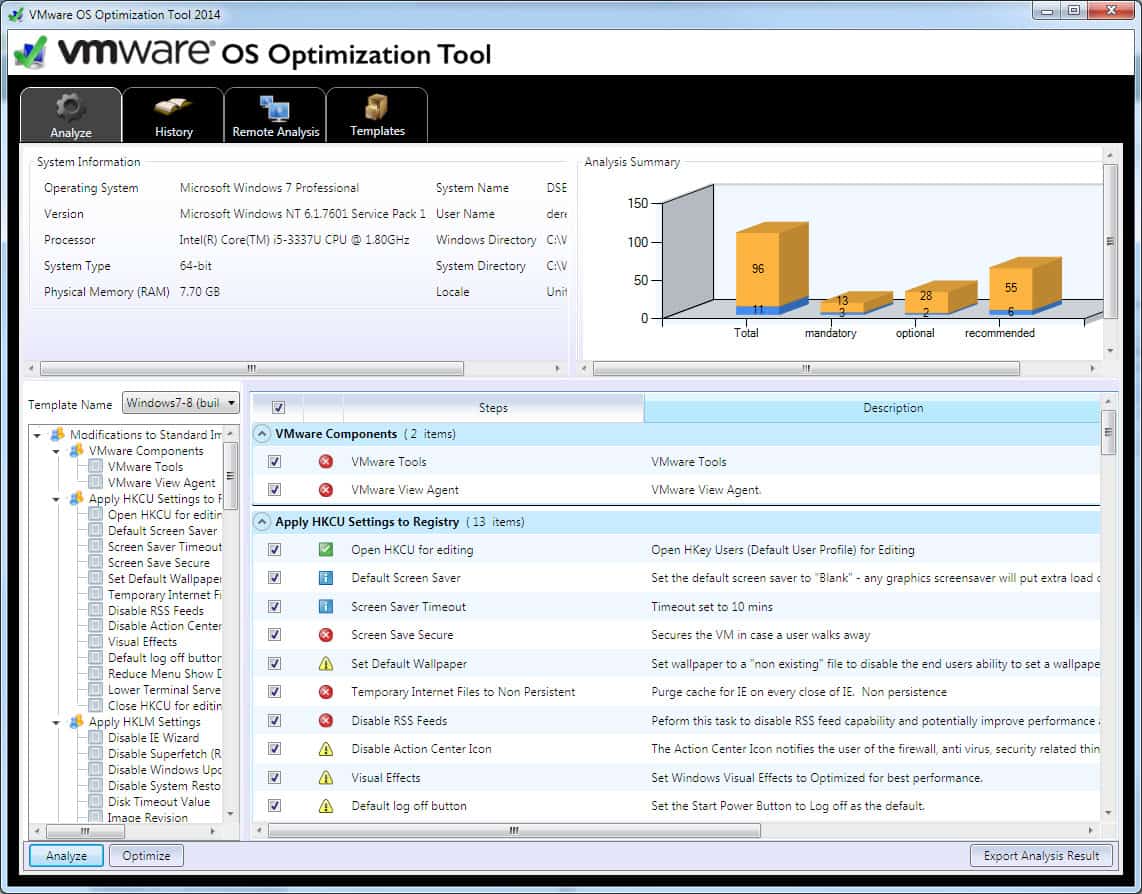Click yellow warning icon for Visual Effects
Screen dimensions: 1142x894
click(326, 777)
